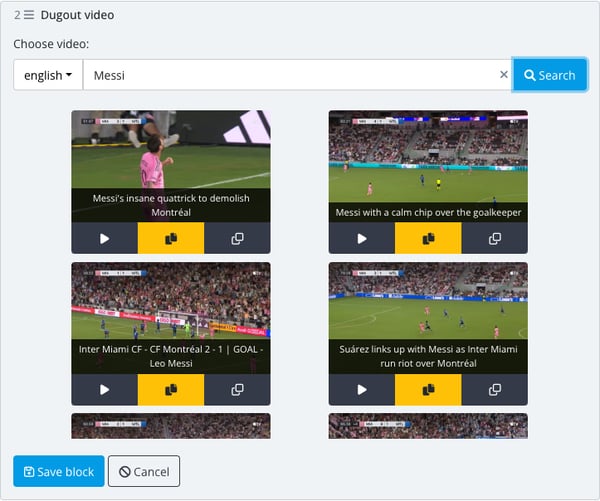
Task: Click yellow embed icon under 'Messi's insane quattrick'
Action: pyautogui.click(x=171, y=238)
